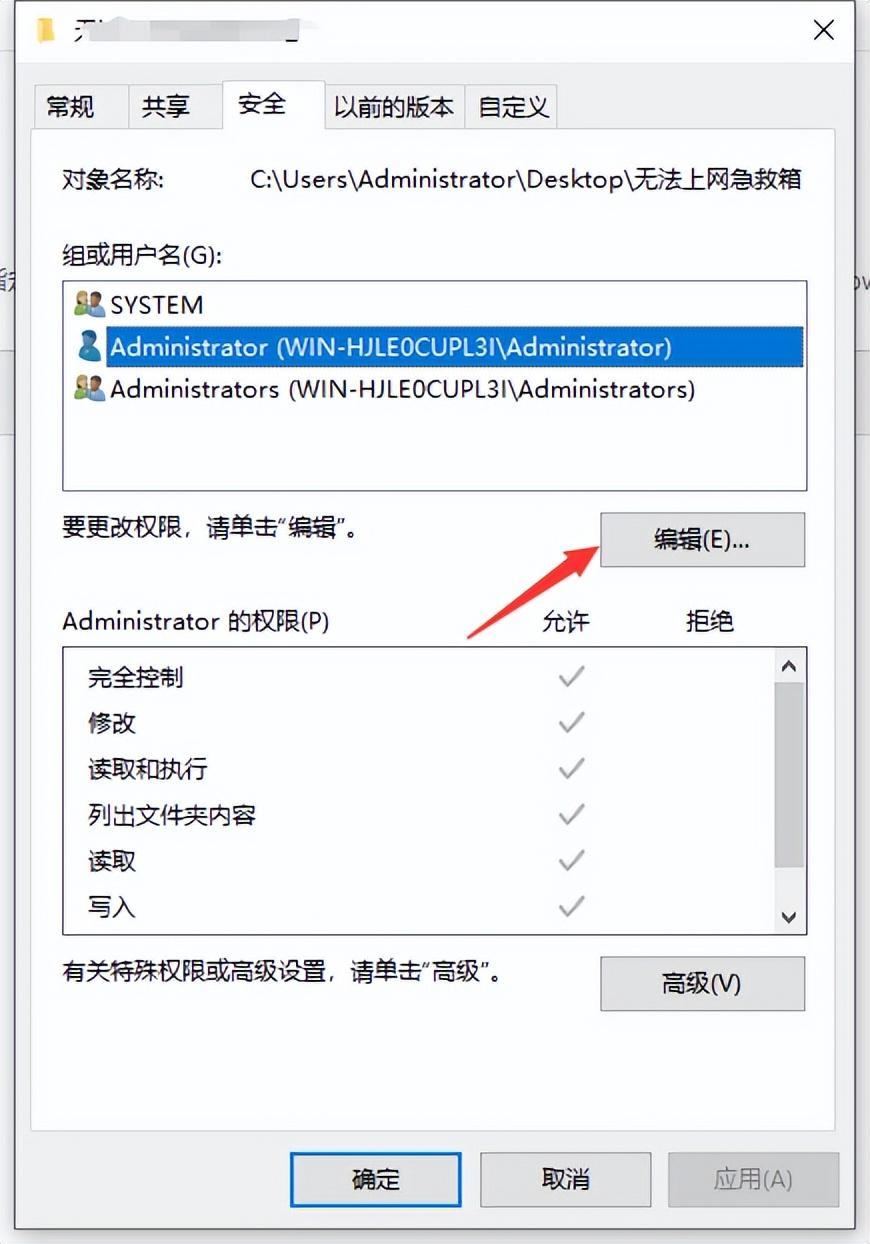Click the SYSTEM group user icon
The width and height of the screenshot is (870, 1244).
tap(89, 304)
